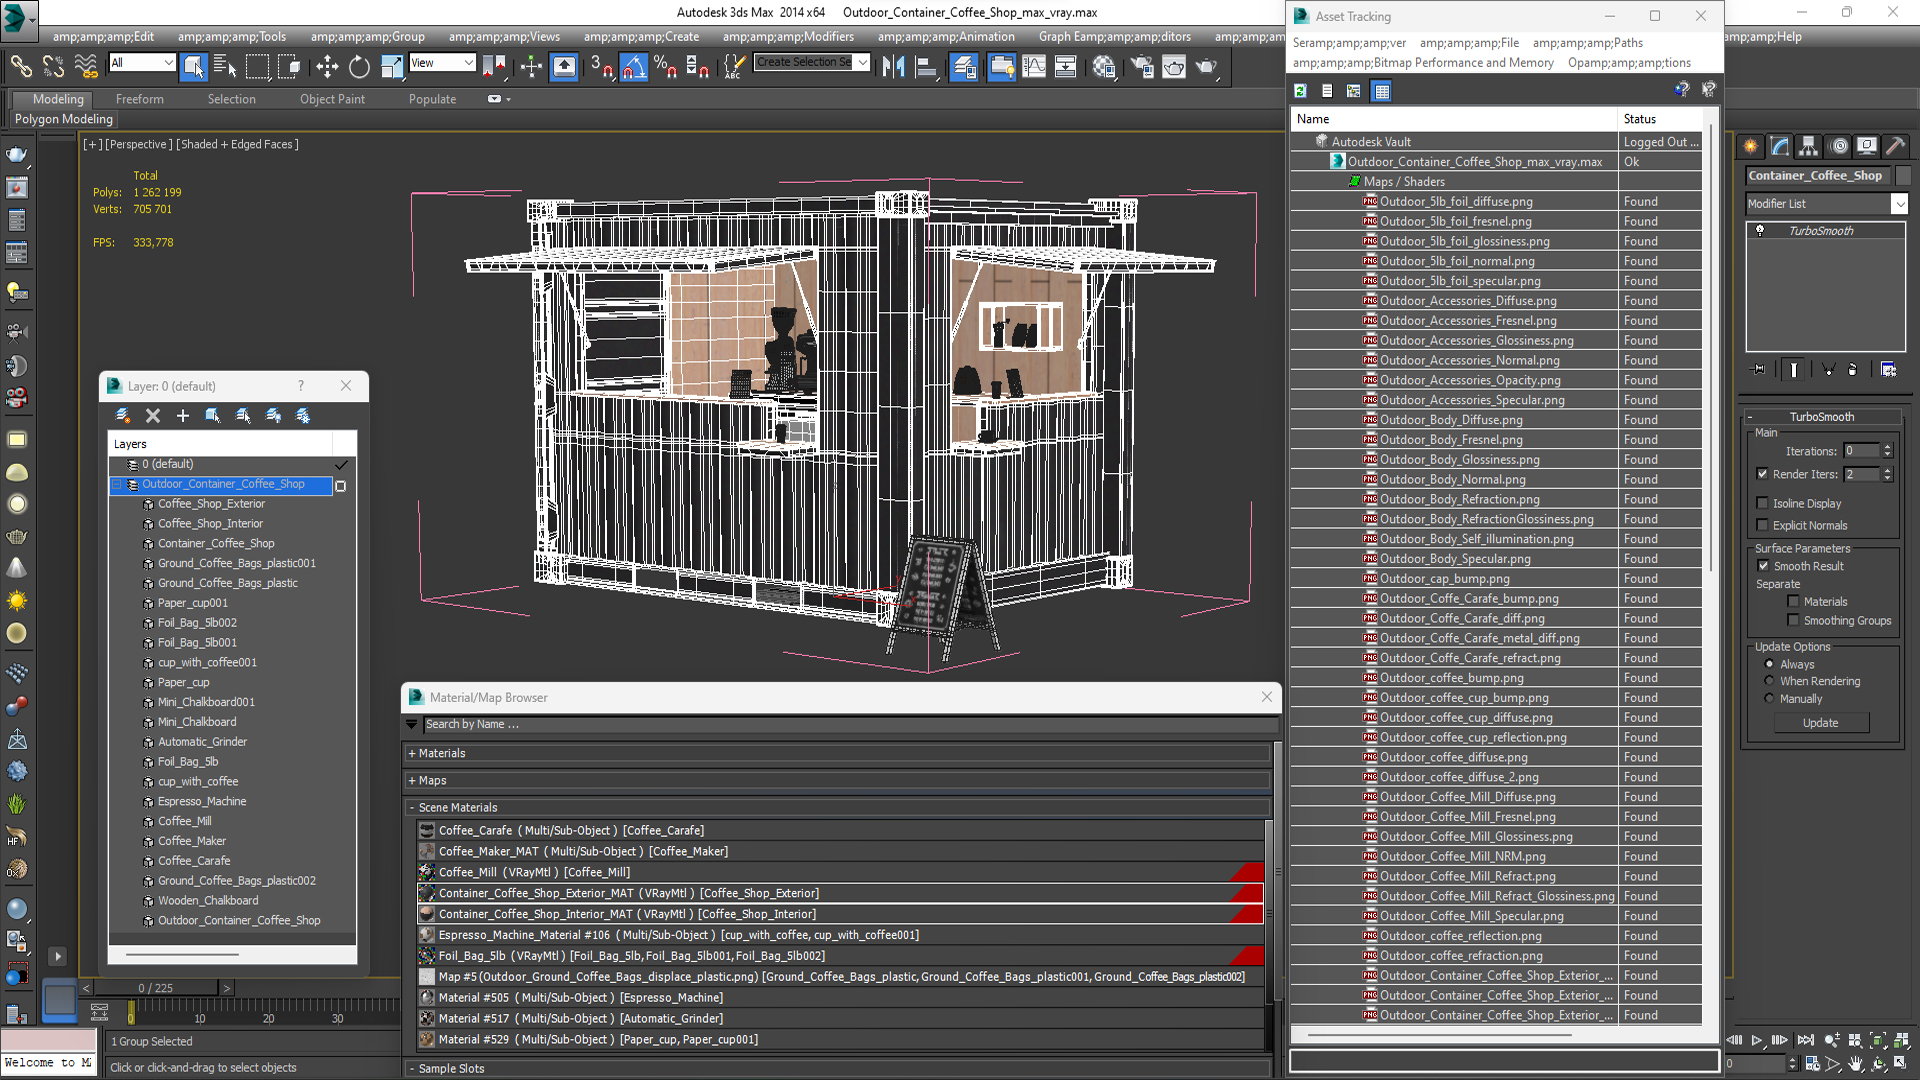Image resolution: width=1920 pixels, height=1080 pixels.
Task: Switch to the Populate ribbon tab
Action: pos(432,99)
